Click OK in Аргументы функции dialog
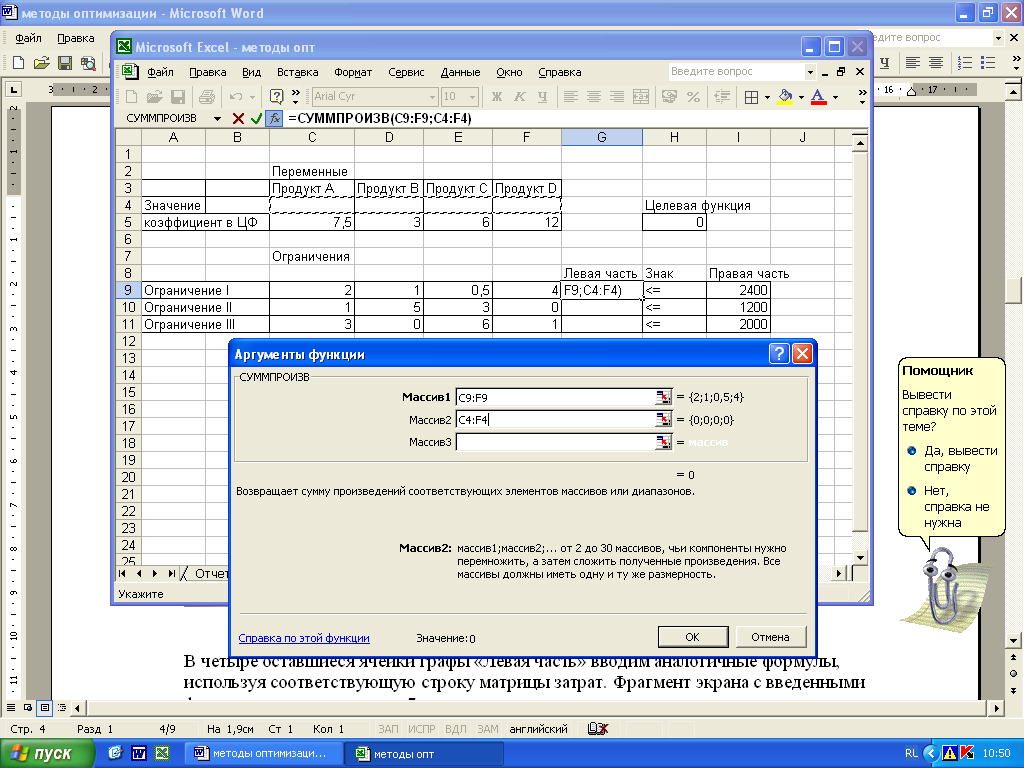Image resolution: width=1024 pixels, height=768 pixels. [x=692, y=637]
